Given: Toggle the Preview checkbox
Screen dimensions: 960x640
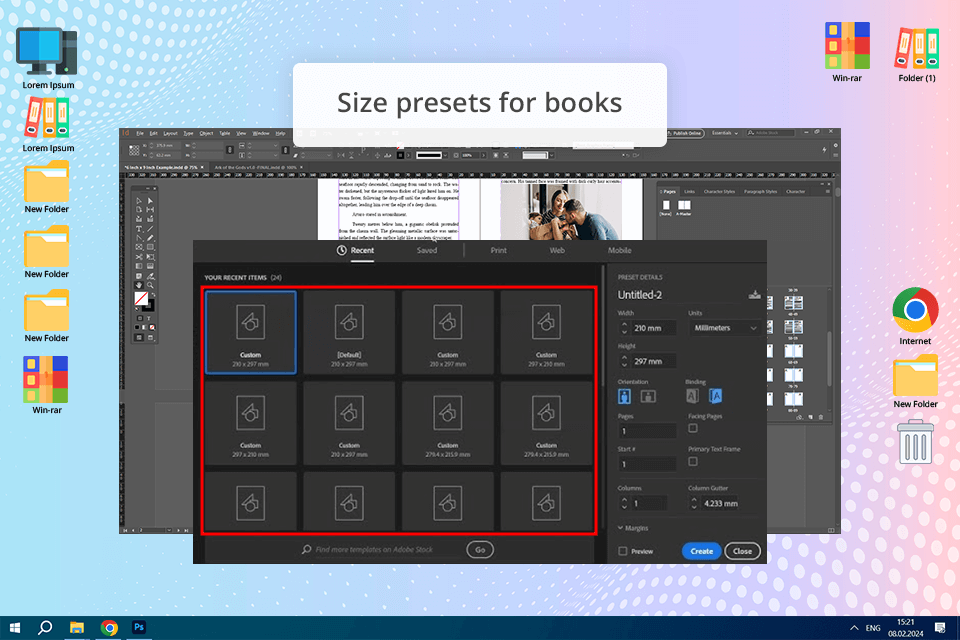Looking at the screenshot, I should click(624, 551).
